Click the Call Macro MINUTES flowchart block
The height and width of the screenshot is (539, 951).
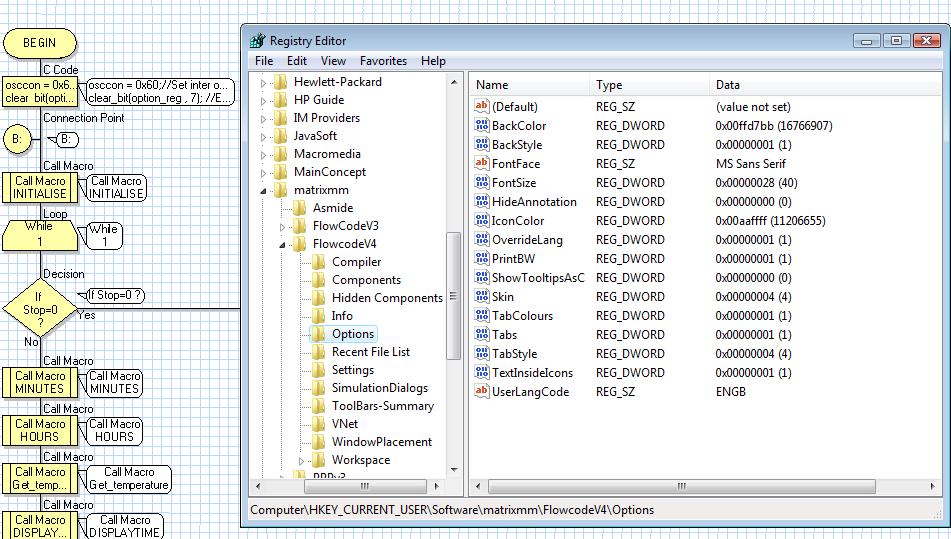[39, 383]
